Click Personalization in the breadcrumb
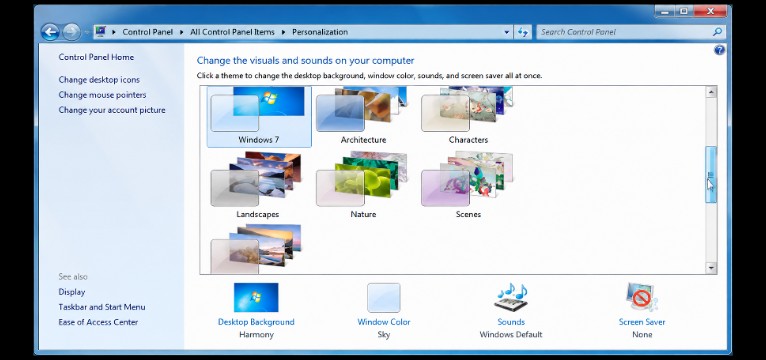Screen dimensions: 766x360 (320, 32)
